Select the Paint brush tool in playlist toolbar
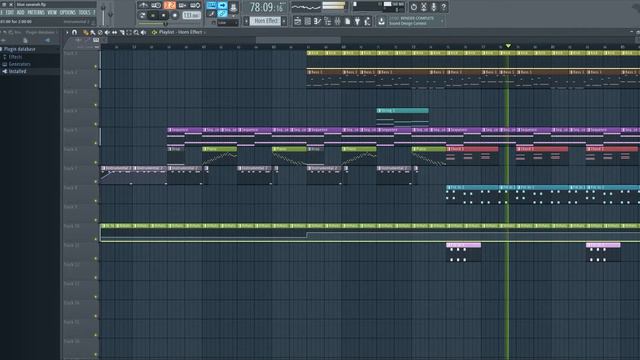 [93, 32]
